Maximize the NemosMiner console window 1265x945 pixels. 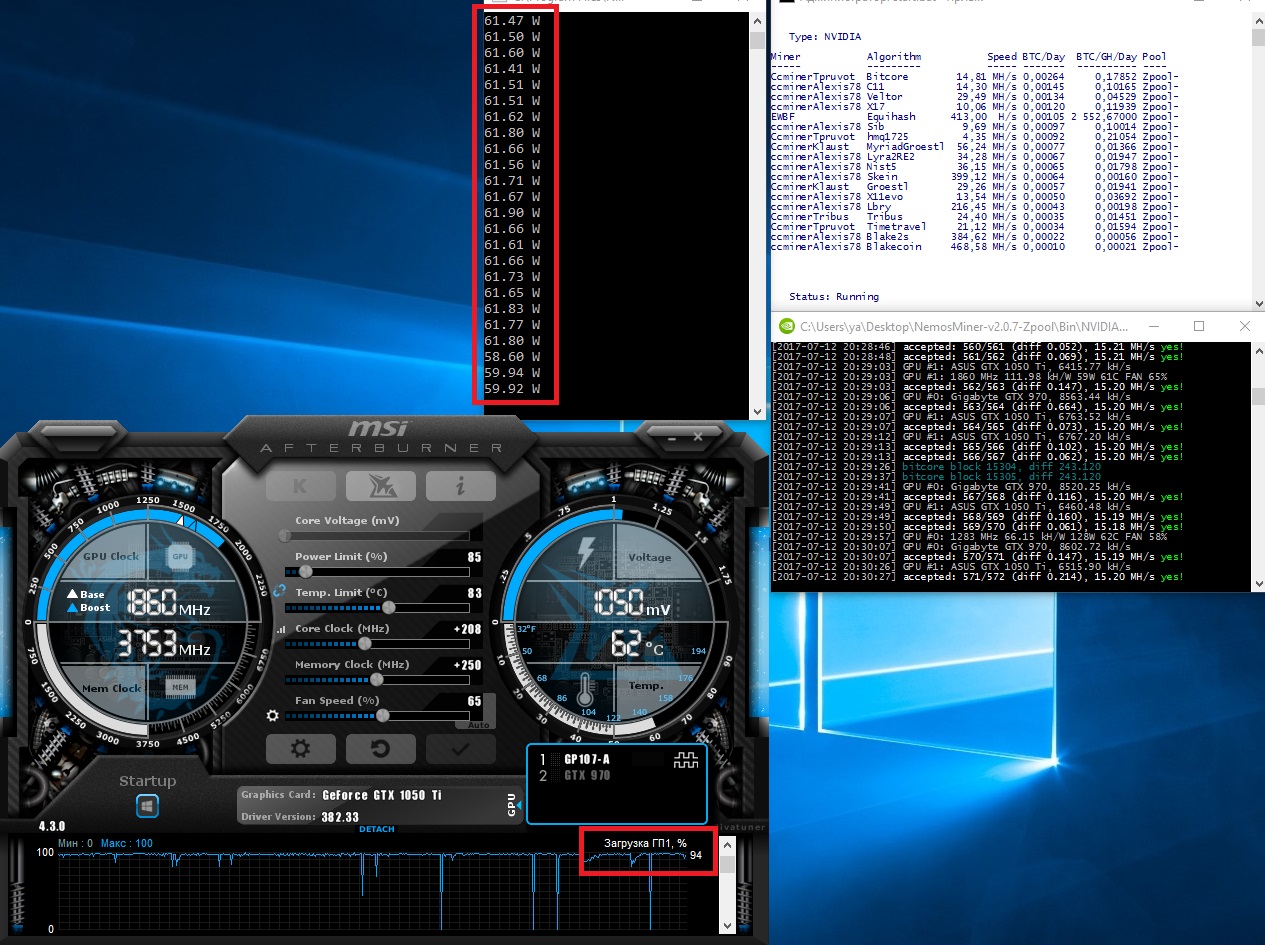1199,326
